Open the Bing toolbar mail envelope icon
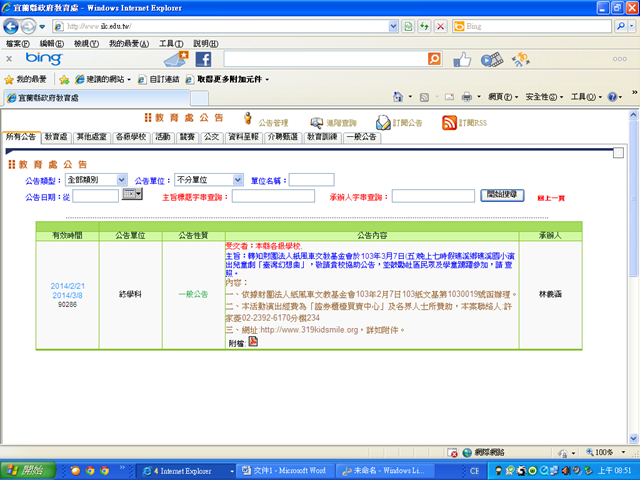The height and width of the screenshot is (480, 640). click(176, 59)
